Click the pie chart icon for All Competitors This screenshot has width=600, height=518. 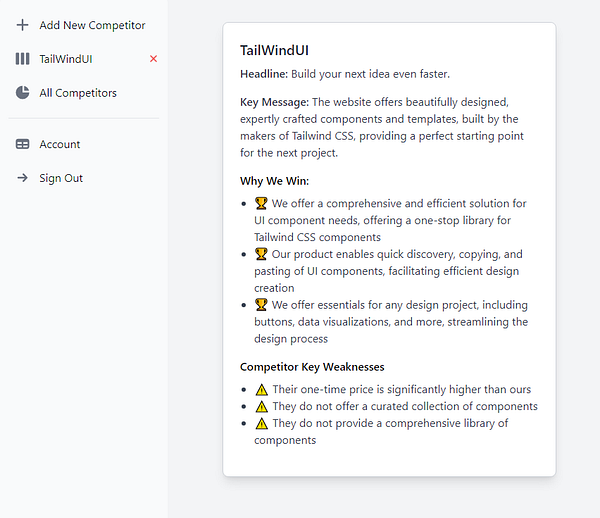click(23, 93)
